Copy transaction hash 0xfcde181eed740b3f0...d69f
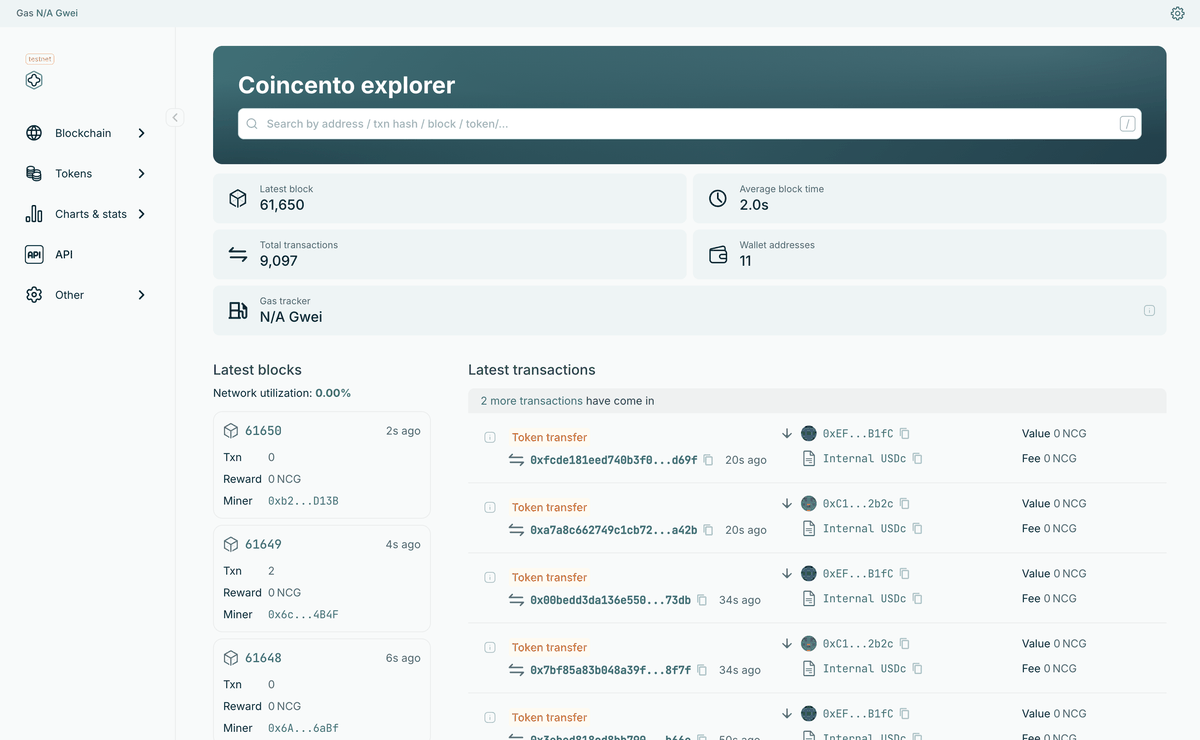 tap(708, 460)
